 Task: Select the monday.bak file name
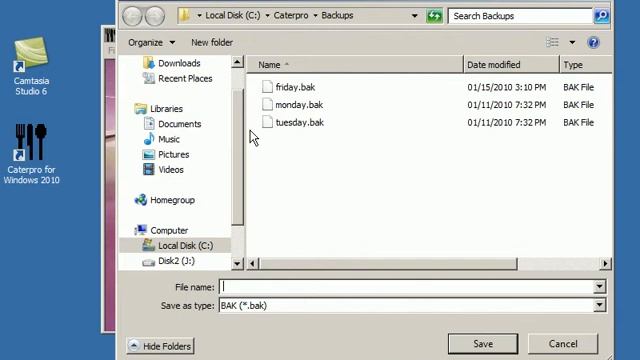(299, 105)
